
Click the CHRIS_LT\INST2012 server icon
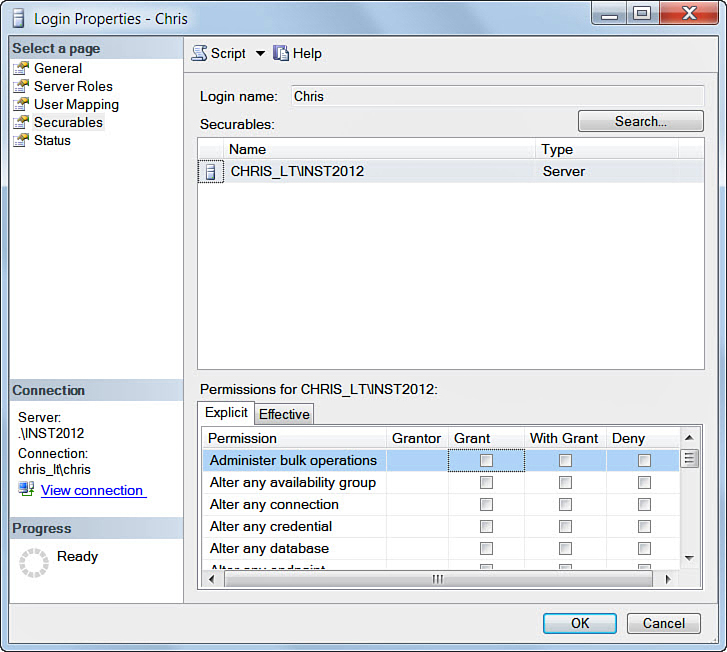pyautogui.click(x=210, y=172)
